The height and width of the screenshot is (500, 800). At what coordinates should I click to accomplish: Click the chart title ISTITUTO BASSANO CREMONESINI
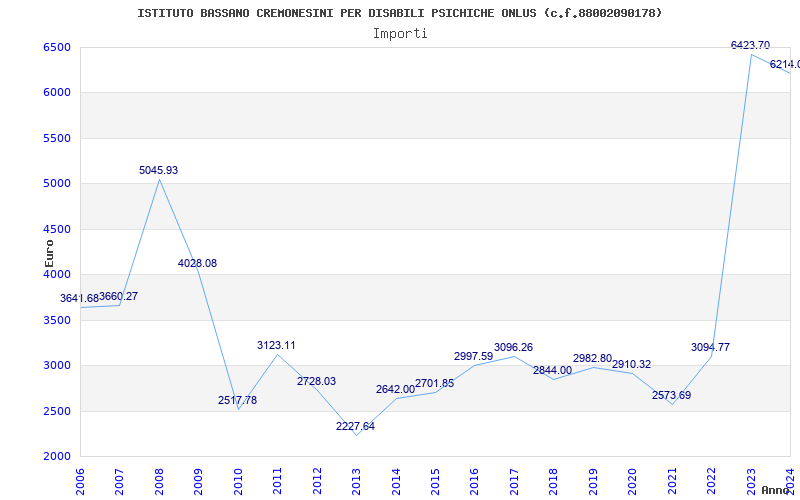coord(399,13)
